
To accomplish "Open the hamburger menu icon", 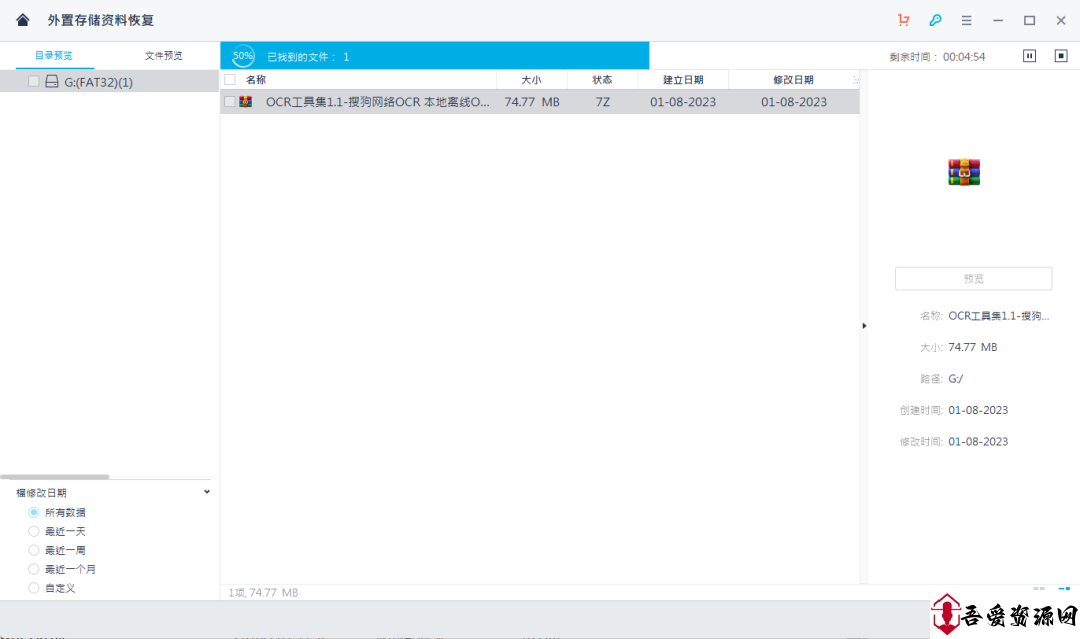I will click(x=966, y=21).
